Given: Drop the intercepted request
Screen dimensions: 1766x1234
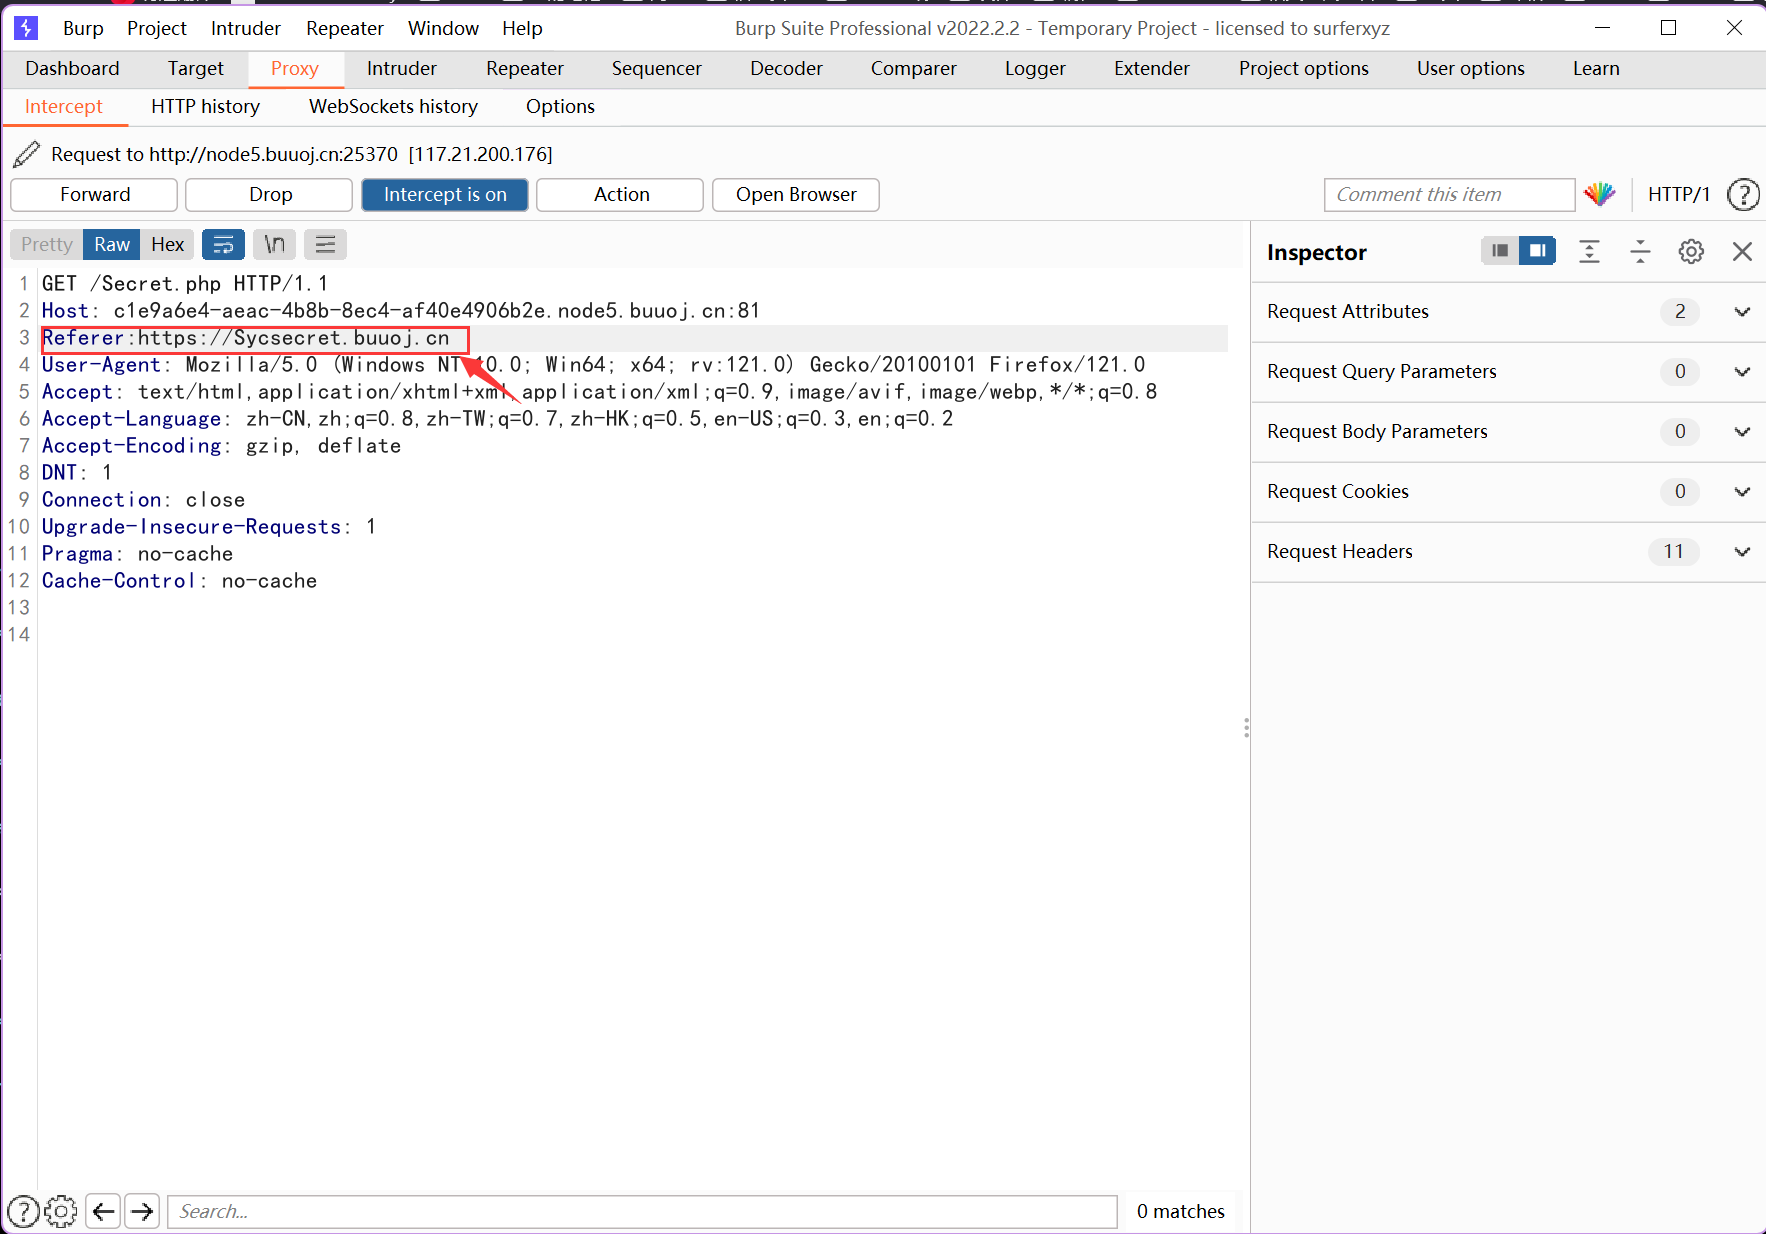Looking at the screenshot, I should pyautogui.click(x=269, y=195).
